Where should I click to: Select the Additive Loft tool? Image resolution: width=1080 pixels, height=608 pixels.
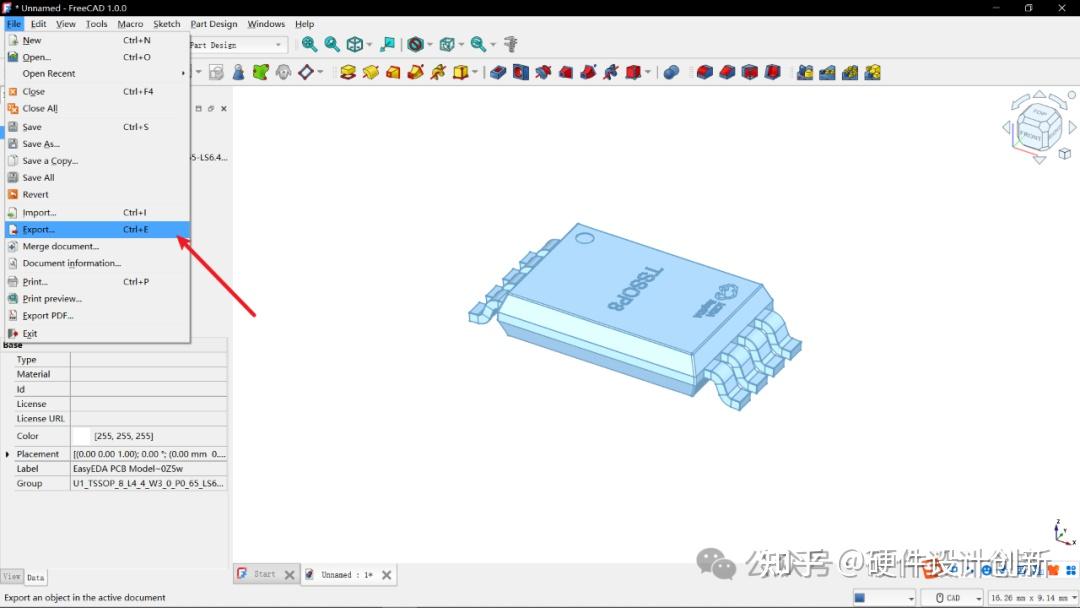pos(393,72)
